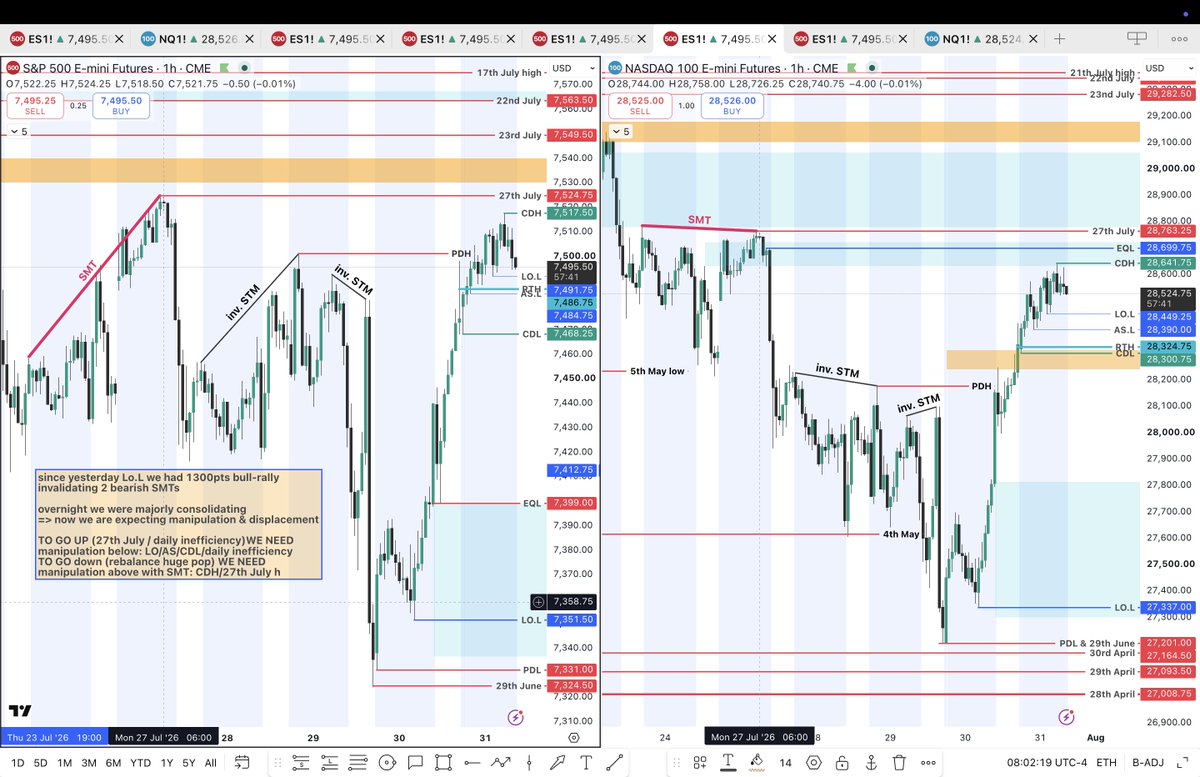Expand the indicator legend '5' on S&P chart

pyautogui.click(x=18, y=132)
